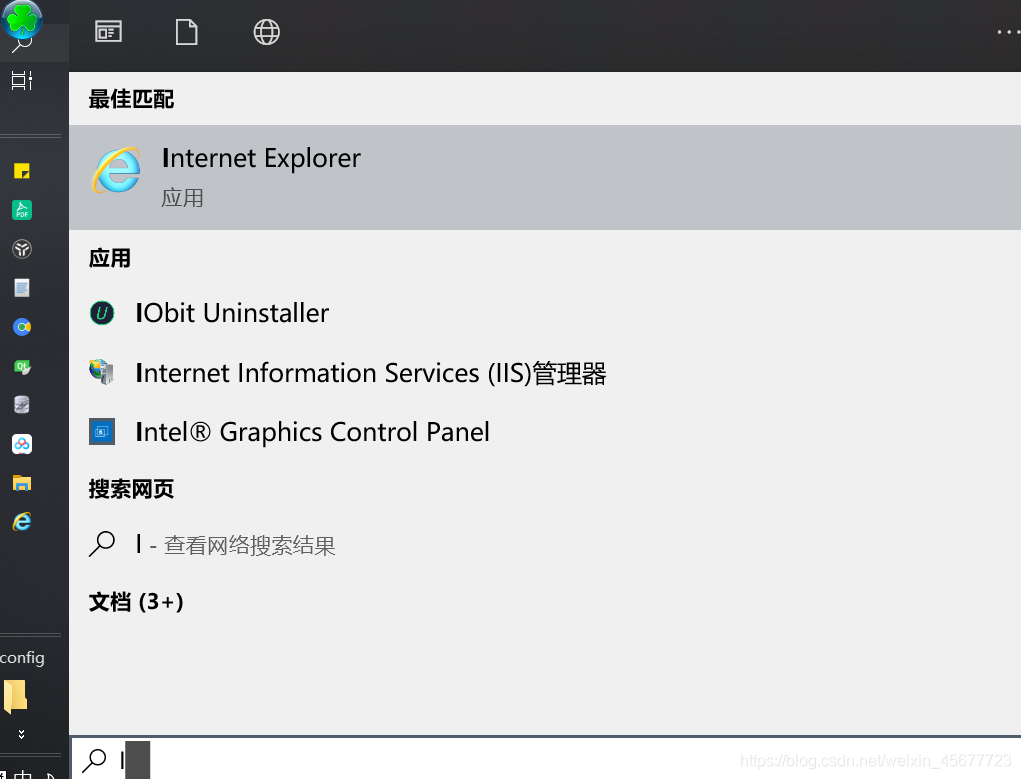This screenshot has width=1021, height=779.
Task: Open the Sticky Notes taskbar icon
Action: [x=22, y=171]
